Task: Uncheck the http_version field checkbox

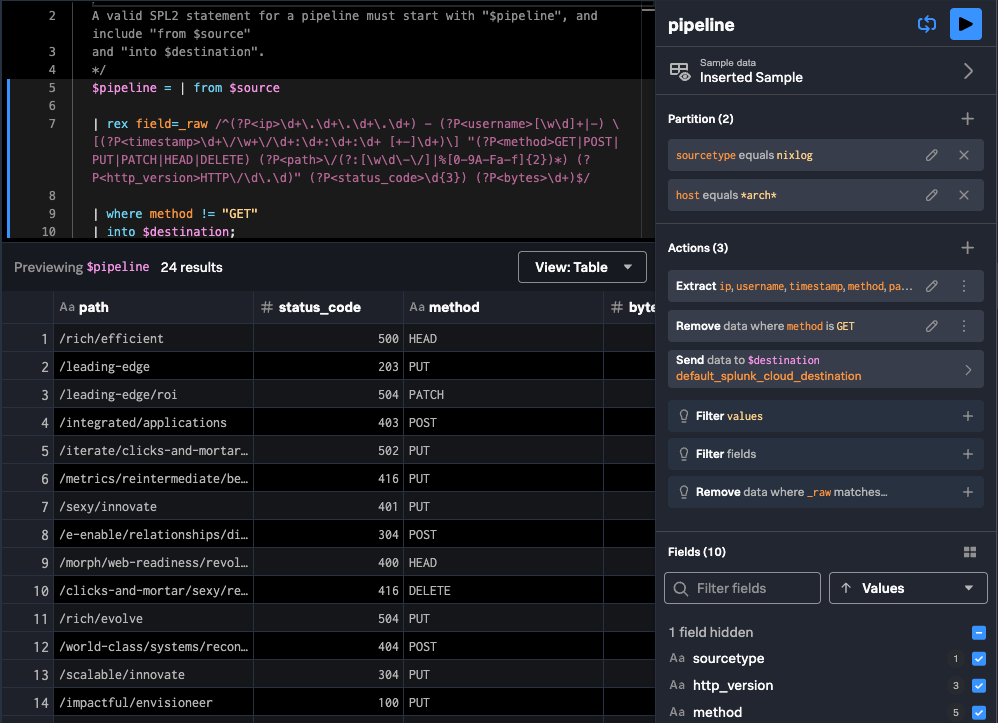Action: (x=977, y=686)
